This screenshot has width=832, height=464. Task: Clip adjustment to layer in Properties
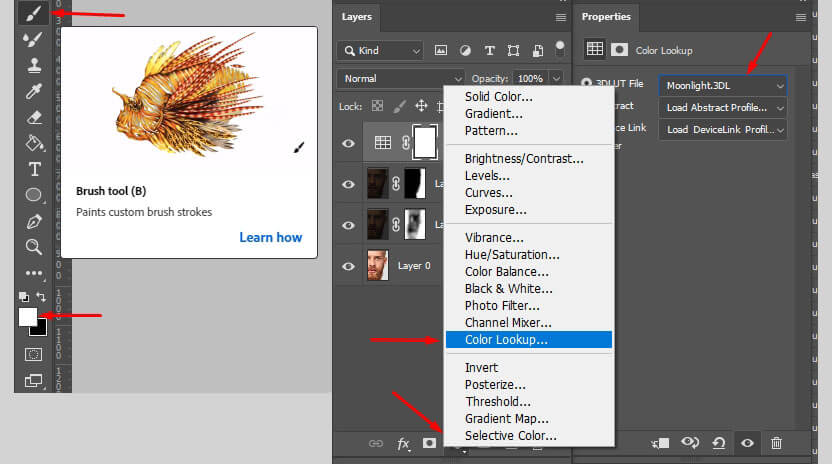tap(661, 443)
